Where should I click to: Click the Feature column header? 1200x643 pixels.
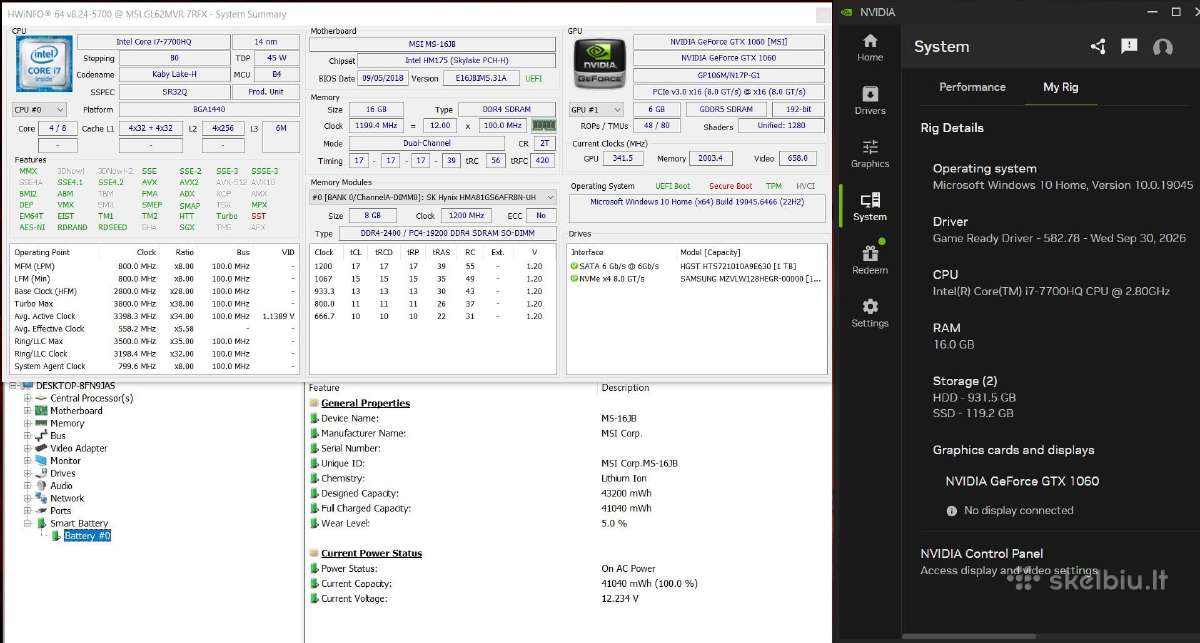(x=324, y=388)
